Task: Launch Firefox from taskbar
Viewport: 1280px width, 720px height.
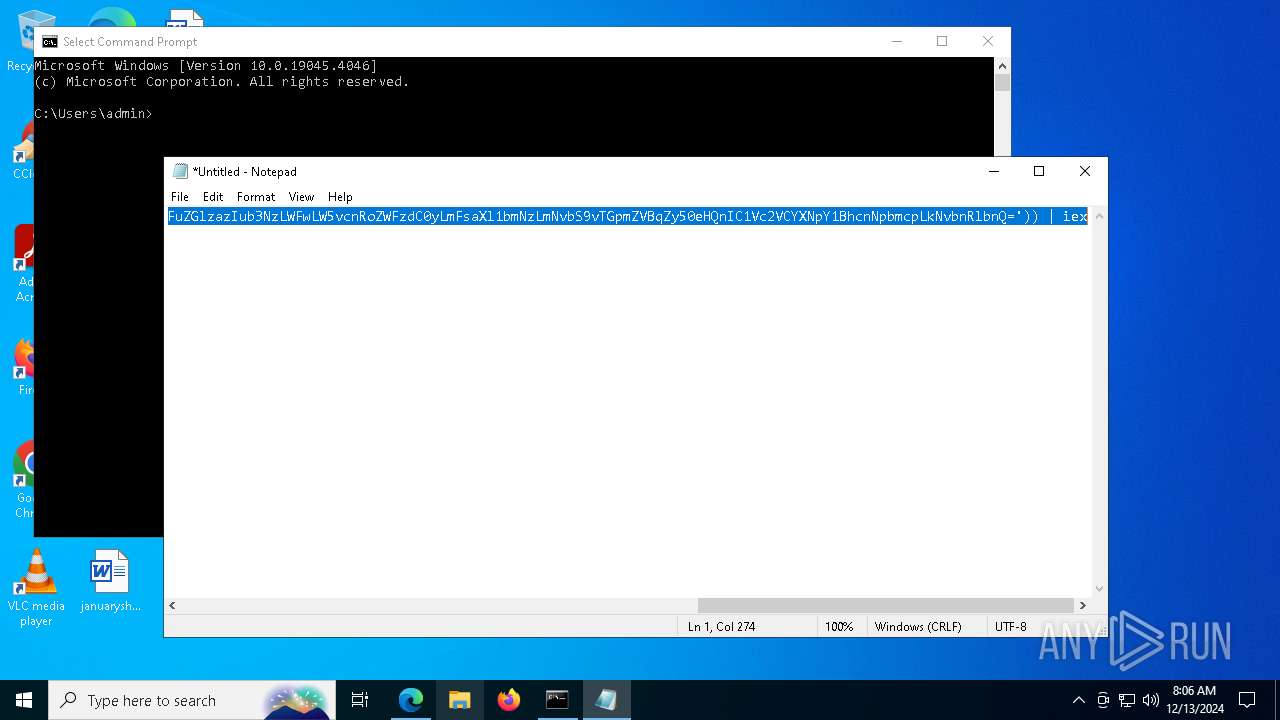Action: click(x=509, y=700)
